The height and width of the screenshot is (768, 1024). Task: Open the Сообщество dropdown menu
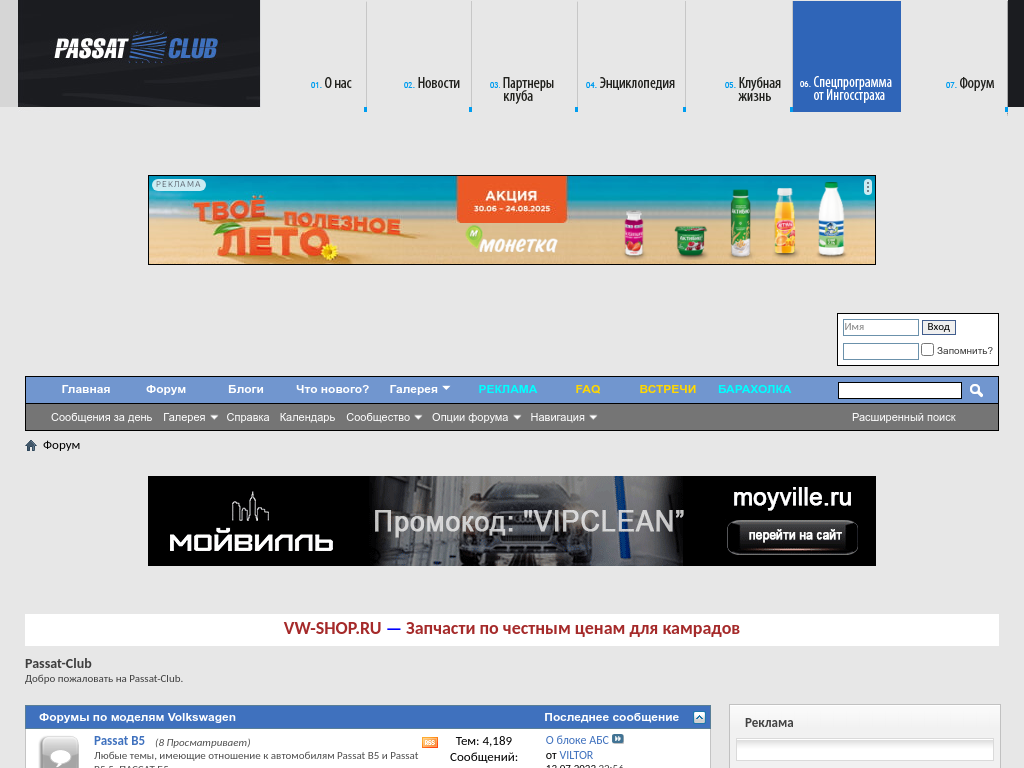tap(384, 417)
